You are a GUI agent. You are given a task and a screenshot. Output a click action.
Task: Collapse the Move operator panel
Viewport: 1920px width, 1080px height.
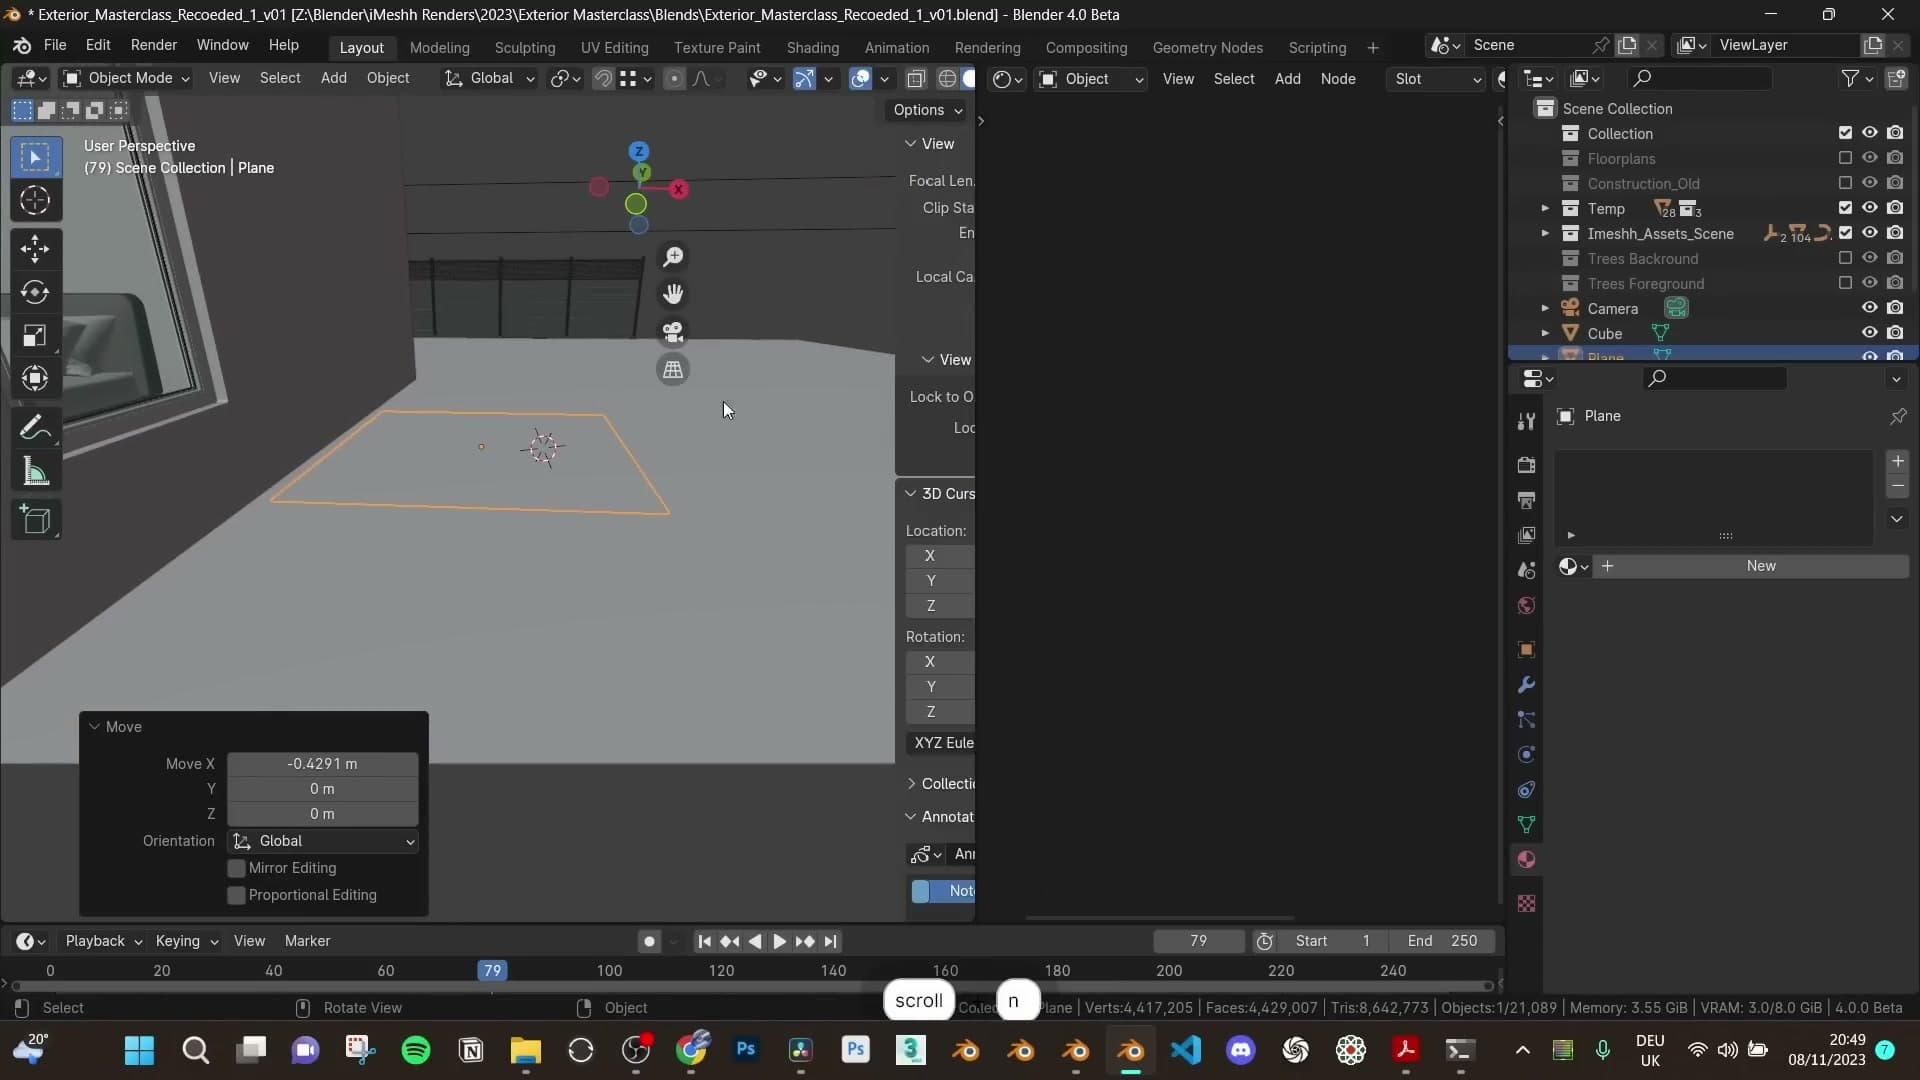[95, 727]
